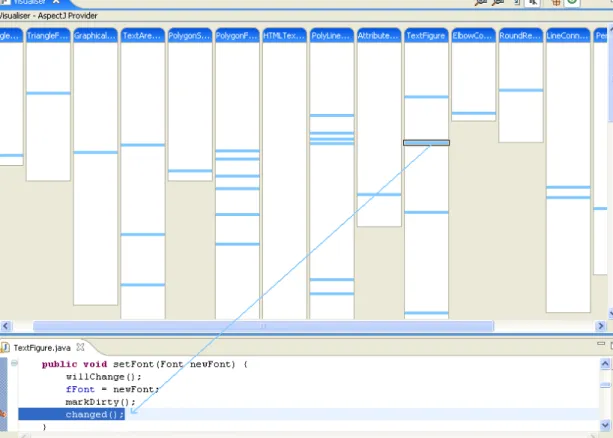Click the Visualiser vertical scrollbar down arrow
613x438 pixels.
(611, 313)
